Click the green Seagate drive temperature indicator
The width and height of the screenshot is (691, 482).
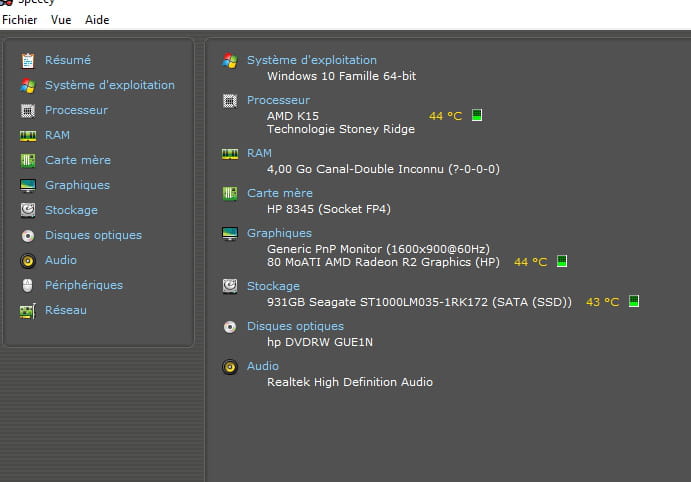pos(633,301)
